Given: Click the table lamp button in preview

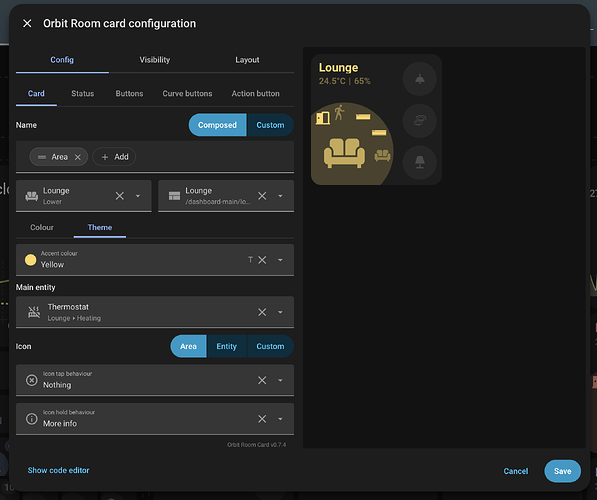Looking at the screenshot, I should click(x=420, y=162).
